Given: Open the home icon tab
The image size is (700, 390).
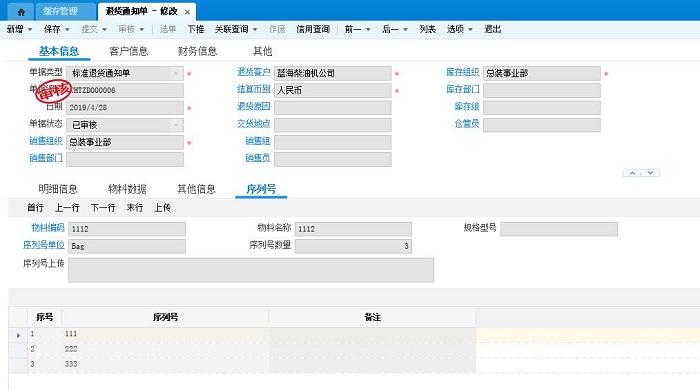Looking at the screenshot, I should coord(21,12).
